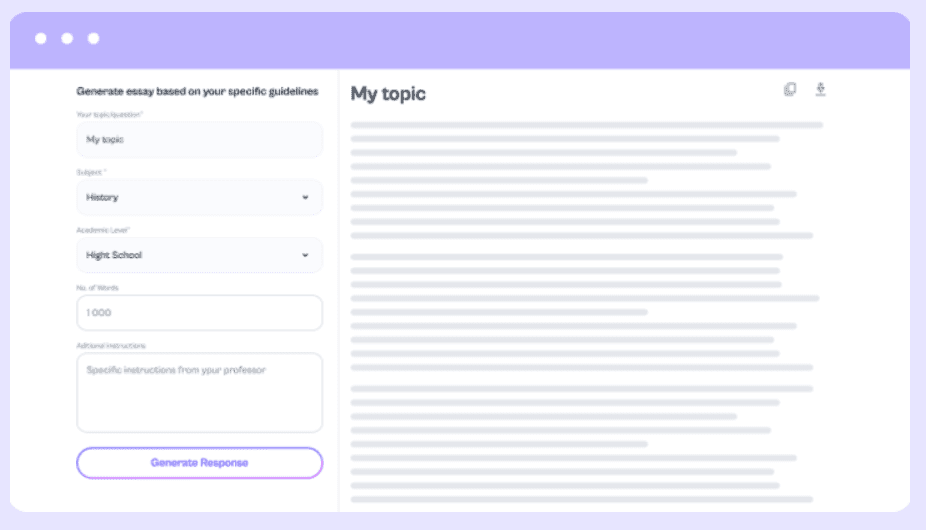
Task: Select the History subject combo box
Action: click(x=190, y=198)
